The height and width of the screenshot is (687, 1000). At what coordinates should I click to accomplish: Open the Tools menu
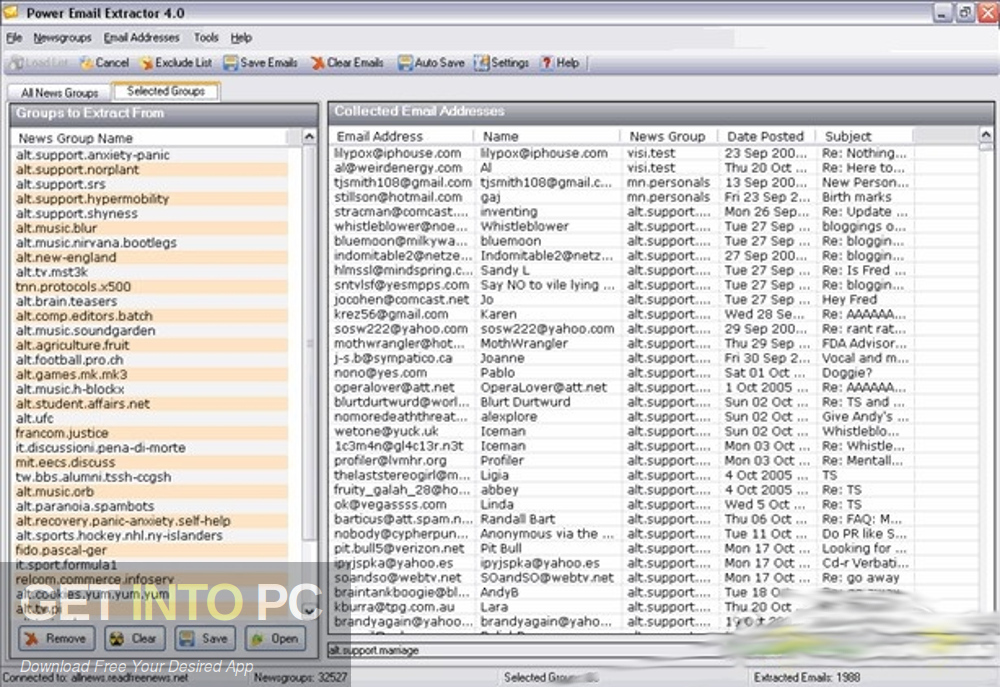(x=206, y=37)
